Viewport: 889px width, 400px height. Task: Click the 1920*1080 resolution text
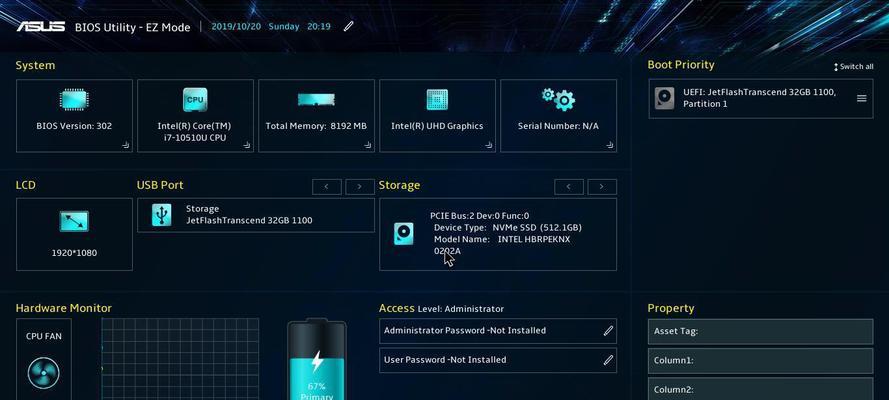click(x=74, y=253)
